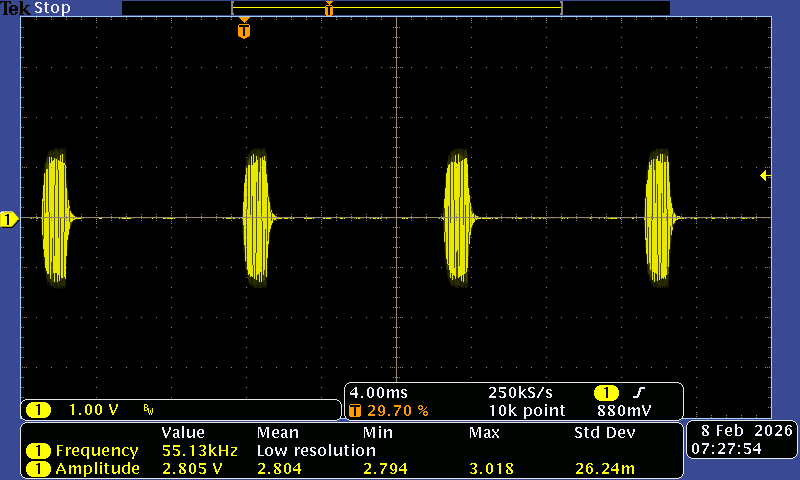This screenshot has height=480, width=800.
Task: Click the Frequency measurement label
Action: click(x=96, y=451)
